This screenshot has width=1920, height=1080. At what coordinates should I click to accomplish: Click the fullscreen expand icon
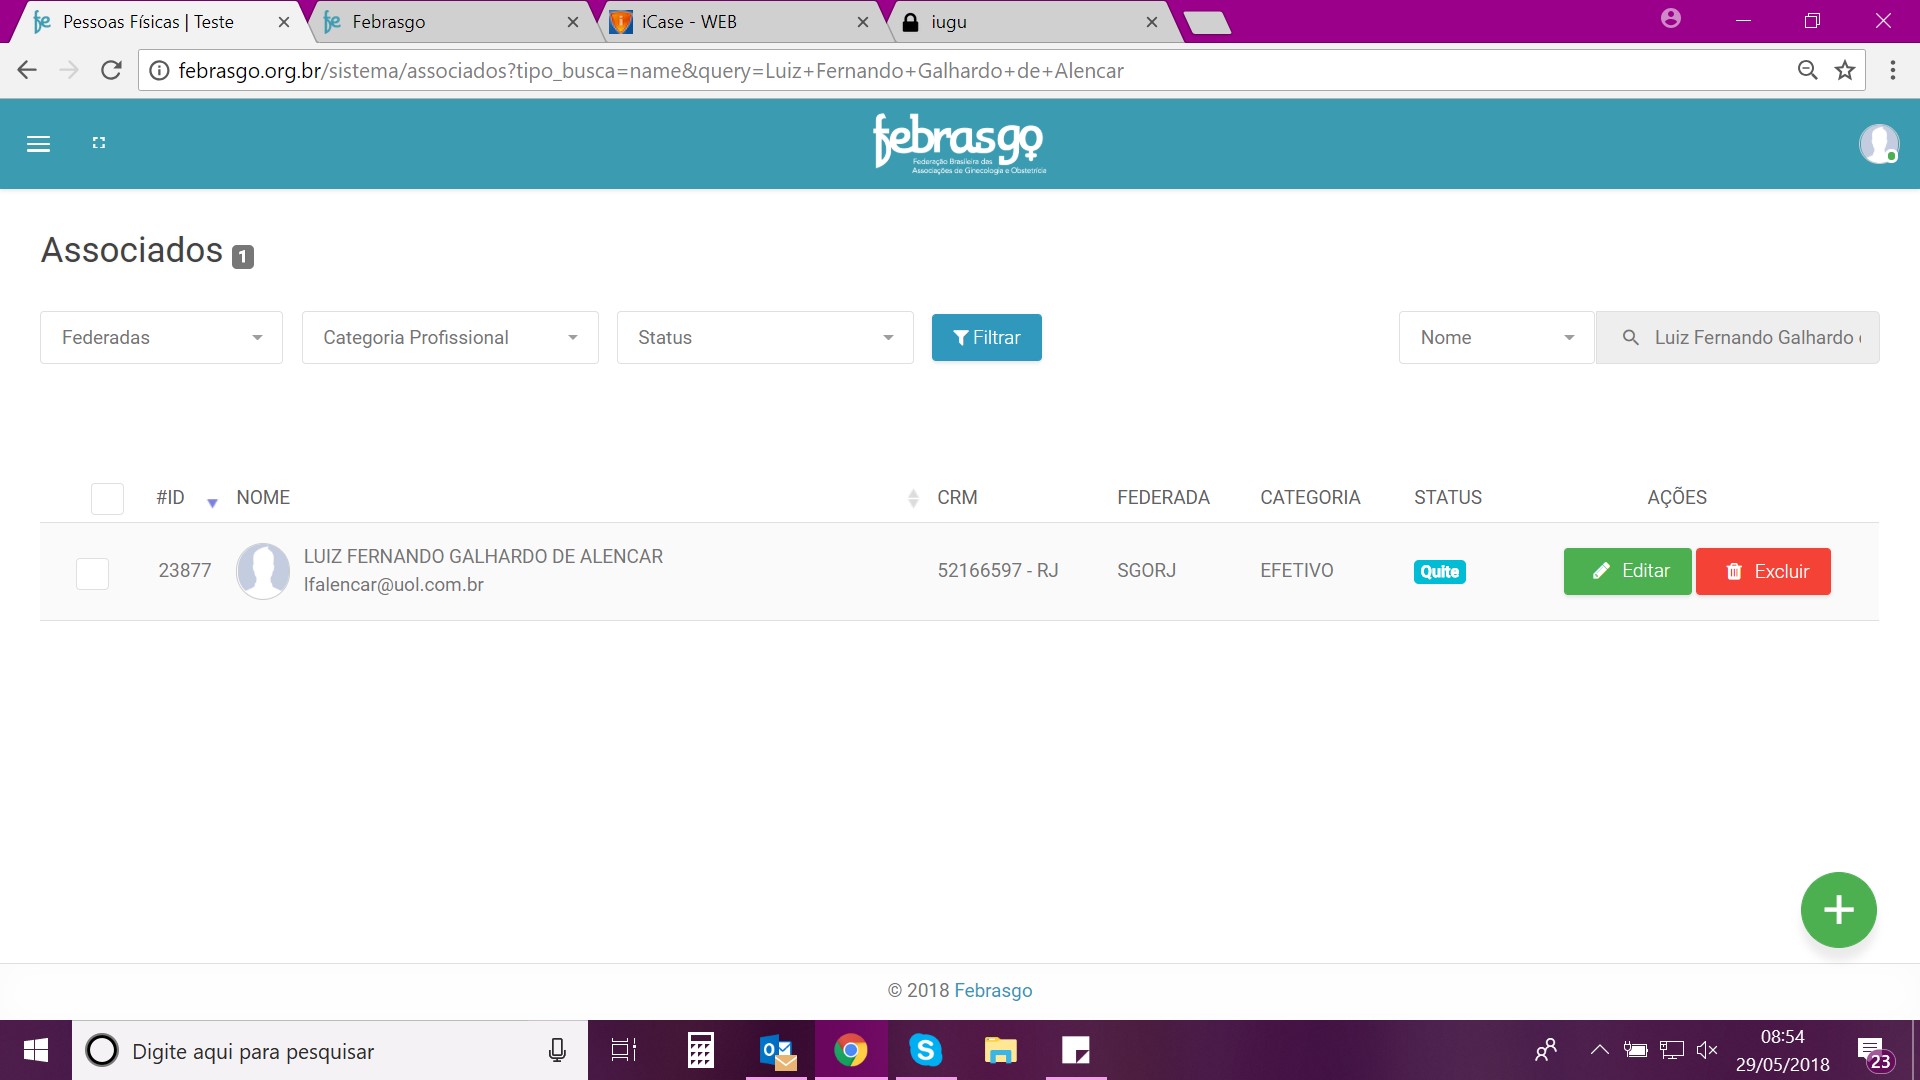click(99, 143)
